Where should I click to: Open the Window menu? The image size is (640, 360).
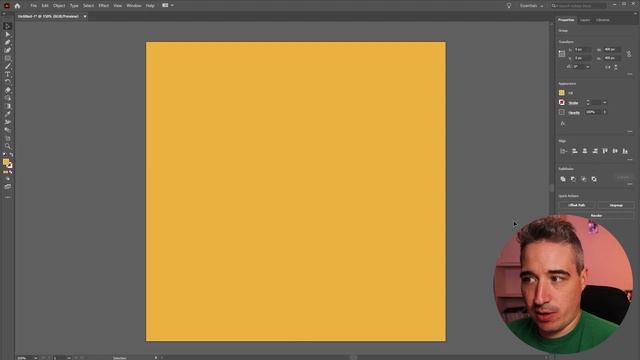[x=133, y=6]
